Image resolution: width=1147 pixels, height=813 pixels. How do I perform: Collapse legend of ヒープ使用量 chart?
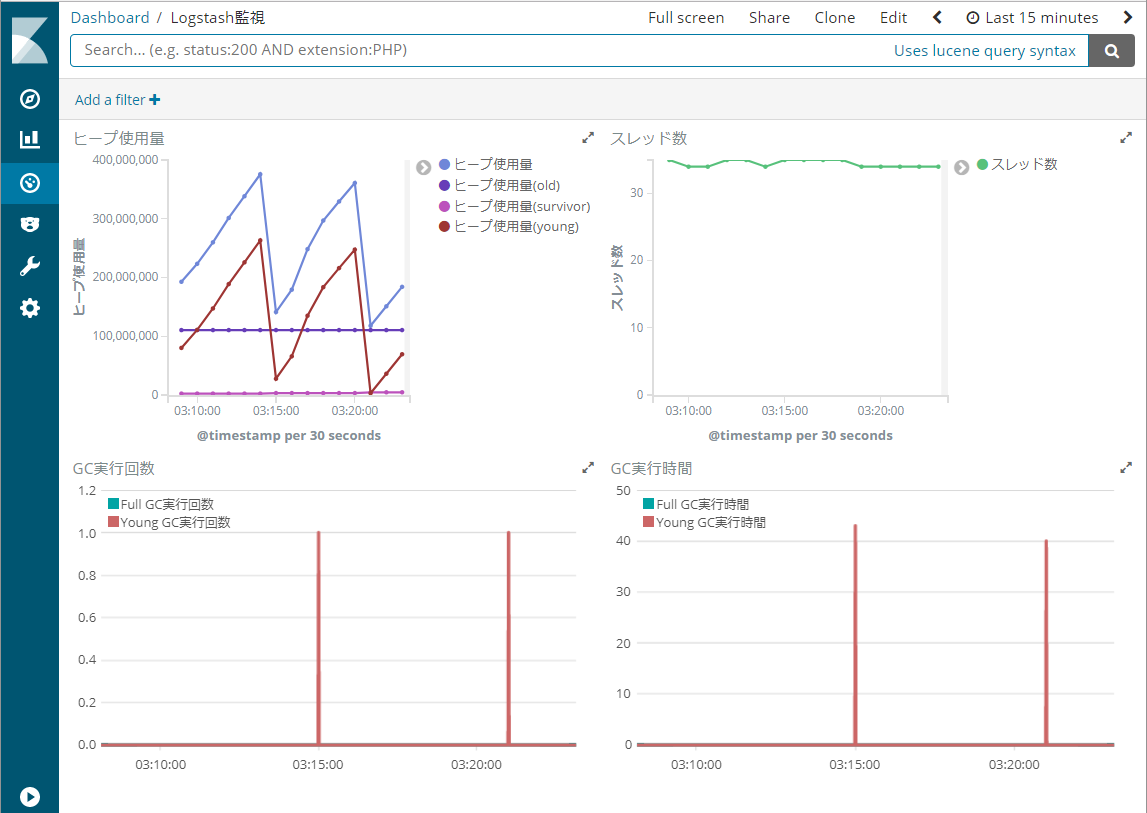click(424, 168)
